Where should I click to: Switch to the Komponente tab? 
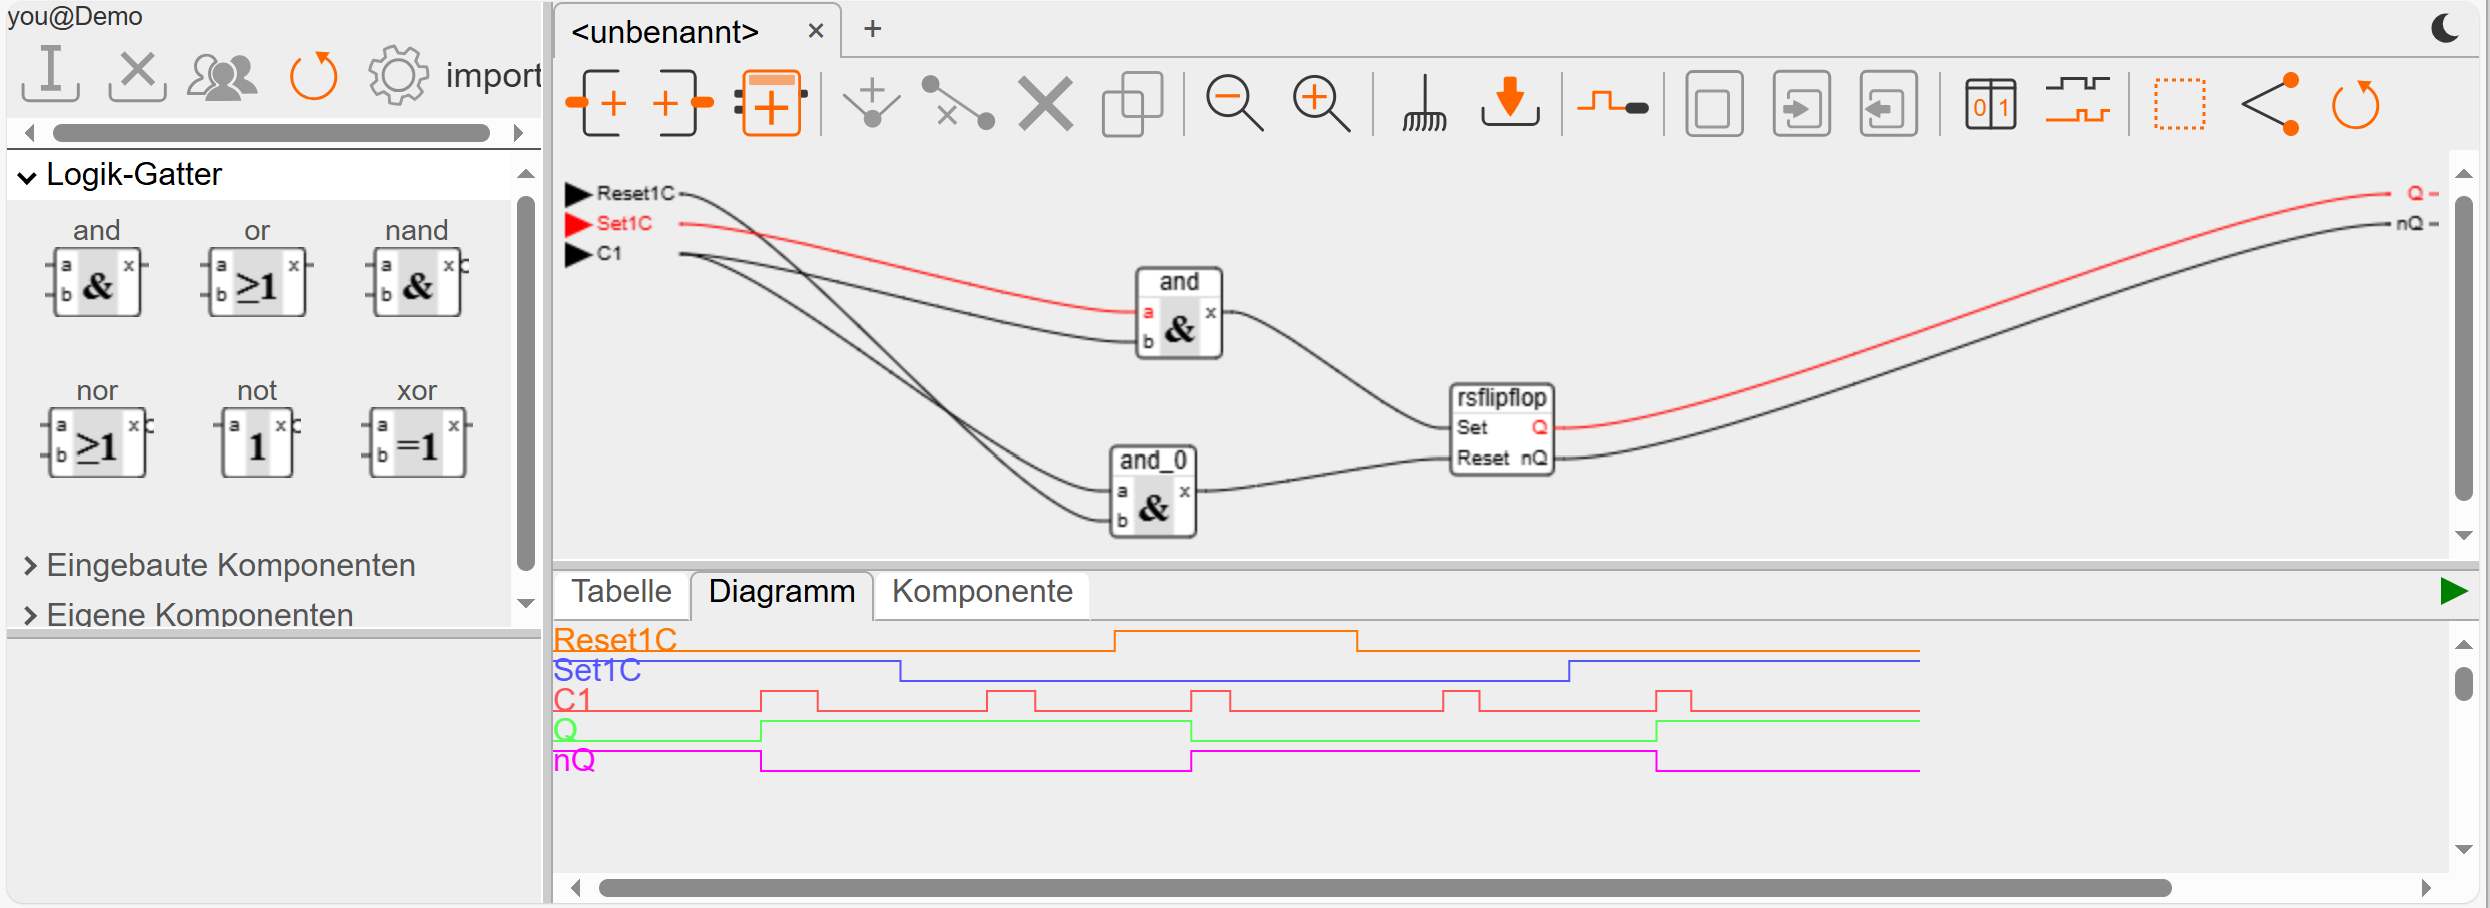[982, 591]
